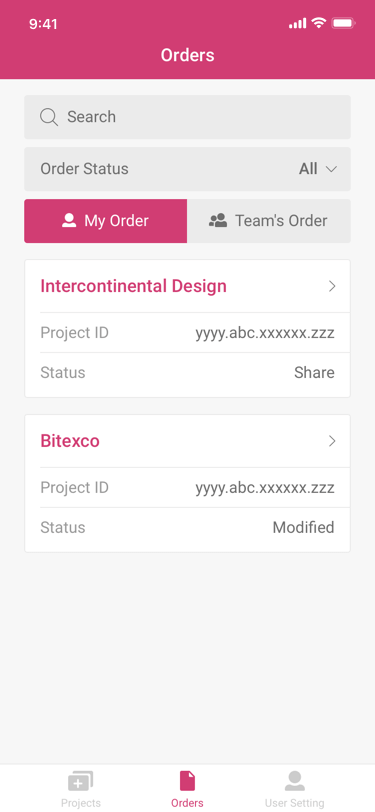Open User Setting profile icon
The height and width of the screenshot is (812, 375).
point(295,781)
